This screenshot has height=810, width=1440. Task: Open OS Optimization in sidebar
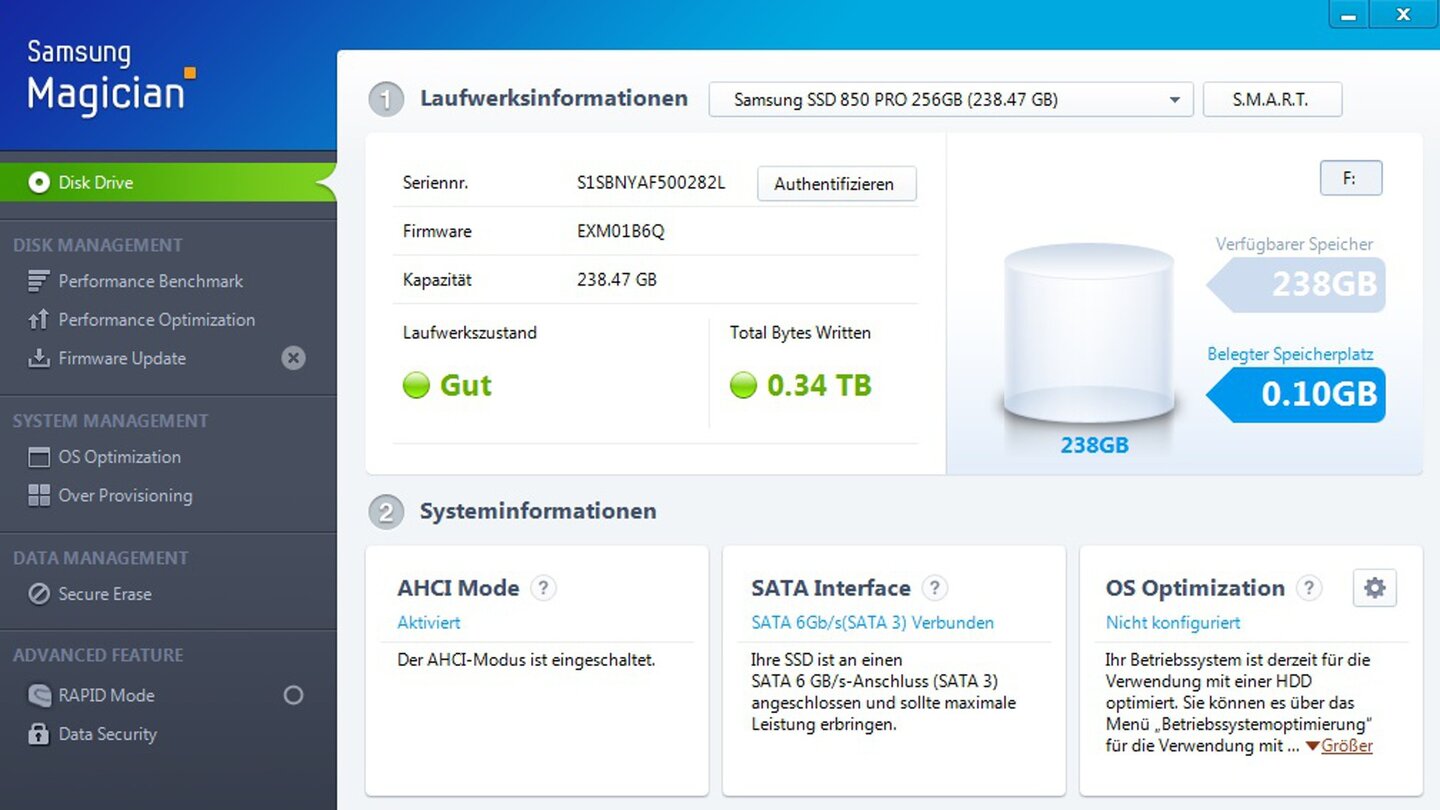120,457
